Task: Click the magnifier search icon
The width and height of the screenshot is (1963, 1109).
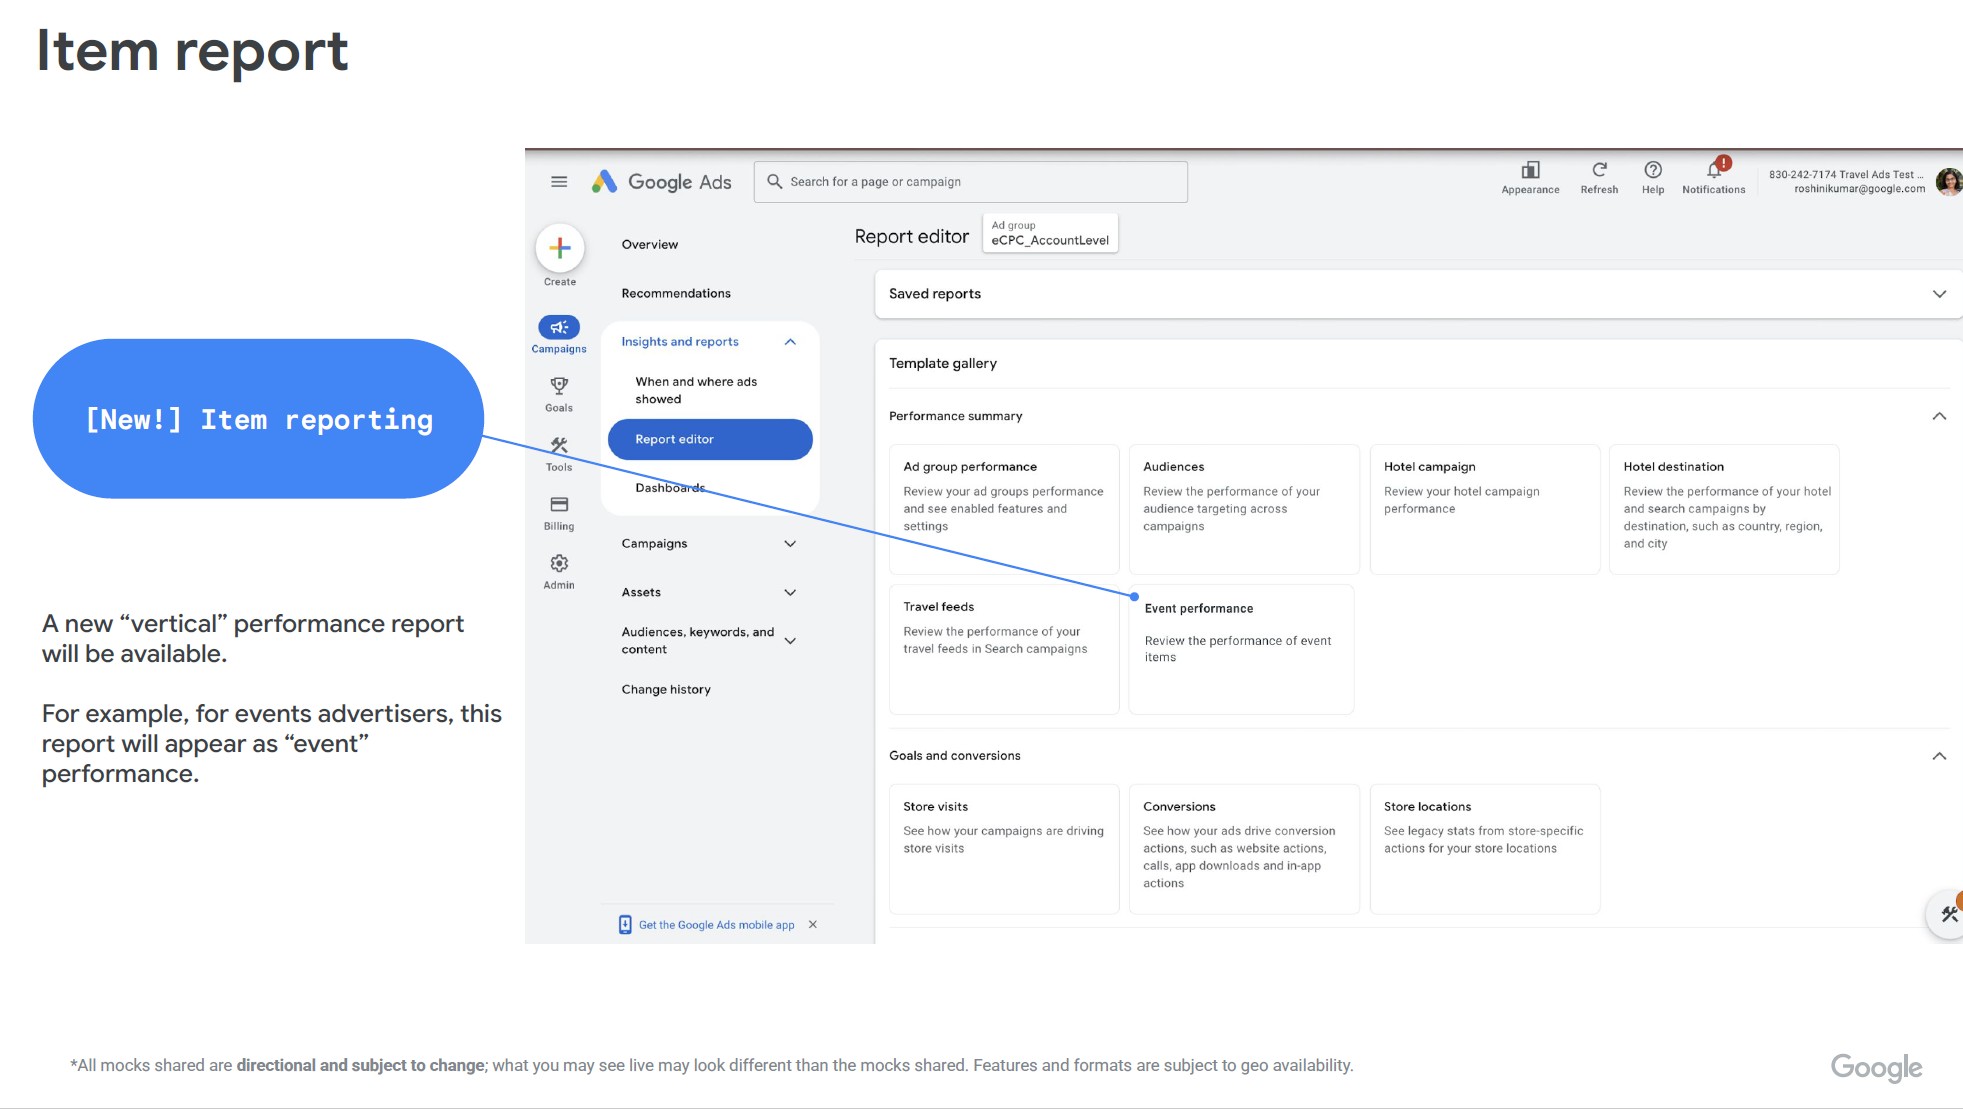Action: click(774, 182)
